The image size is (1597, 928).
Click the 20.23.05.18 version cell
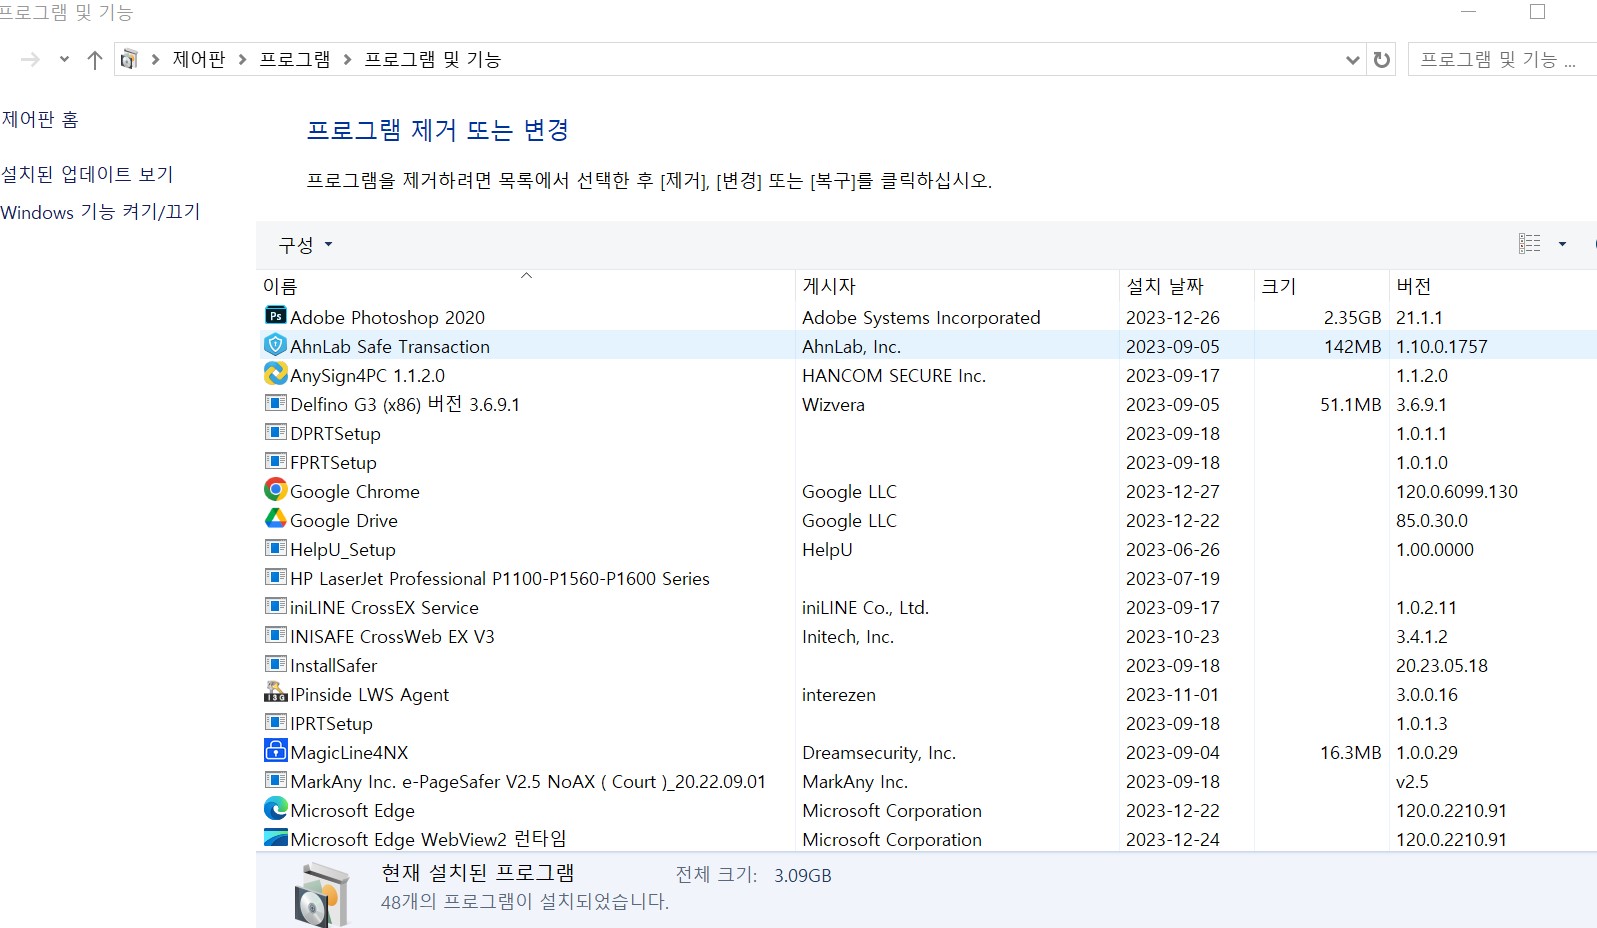click(1442, 665)
